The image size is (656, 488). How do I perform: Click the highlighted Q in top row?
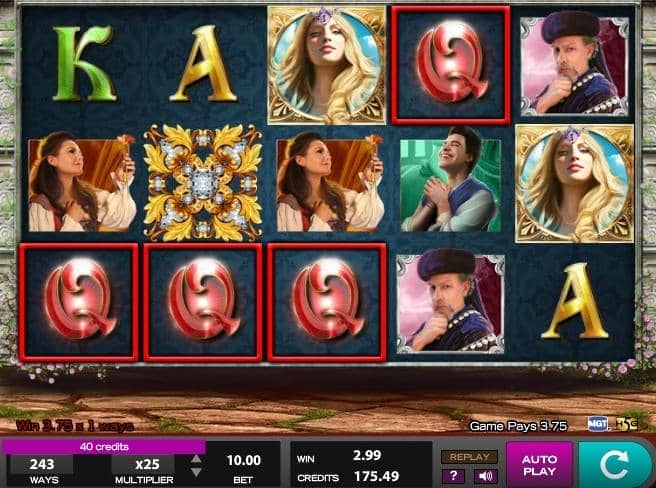pos(451,65)
